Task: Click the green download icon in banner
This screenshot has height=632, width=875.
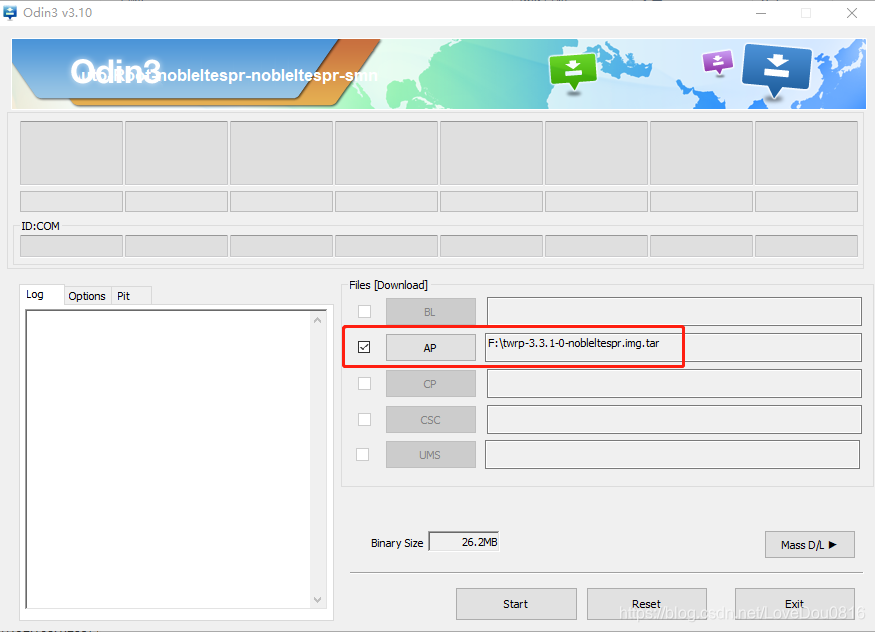Action: [x=573, y=71]
